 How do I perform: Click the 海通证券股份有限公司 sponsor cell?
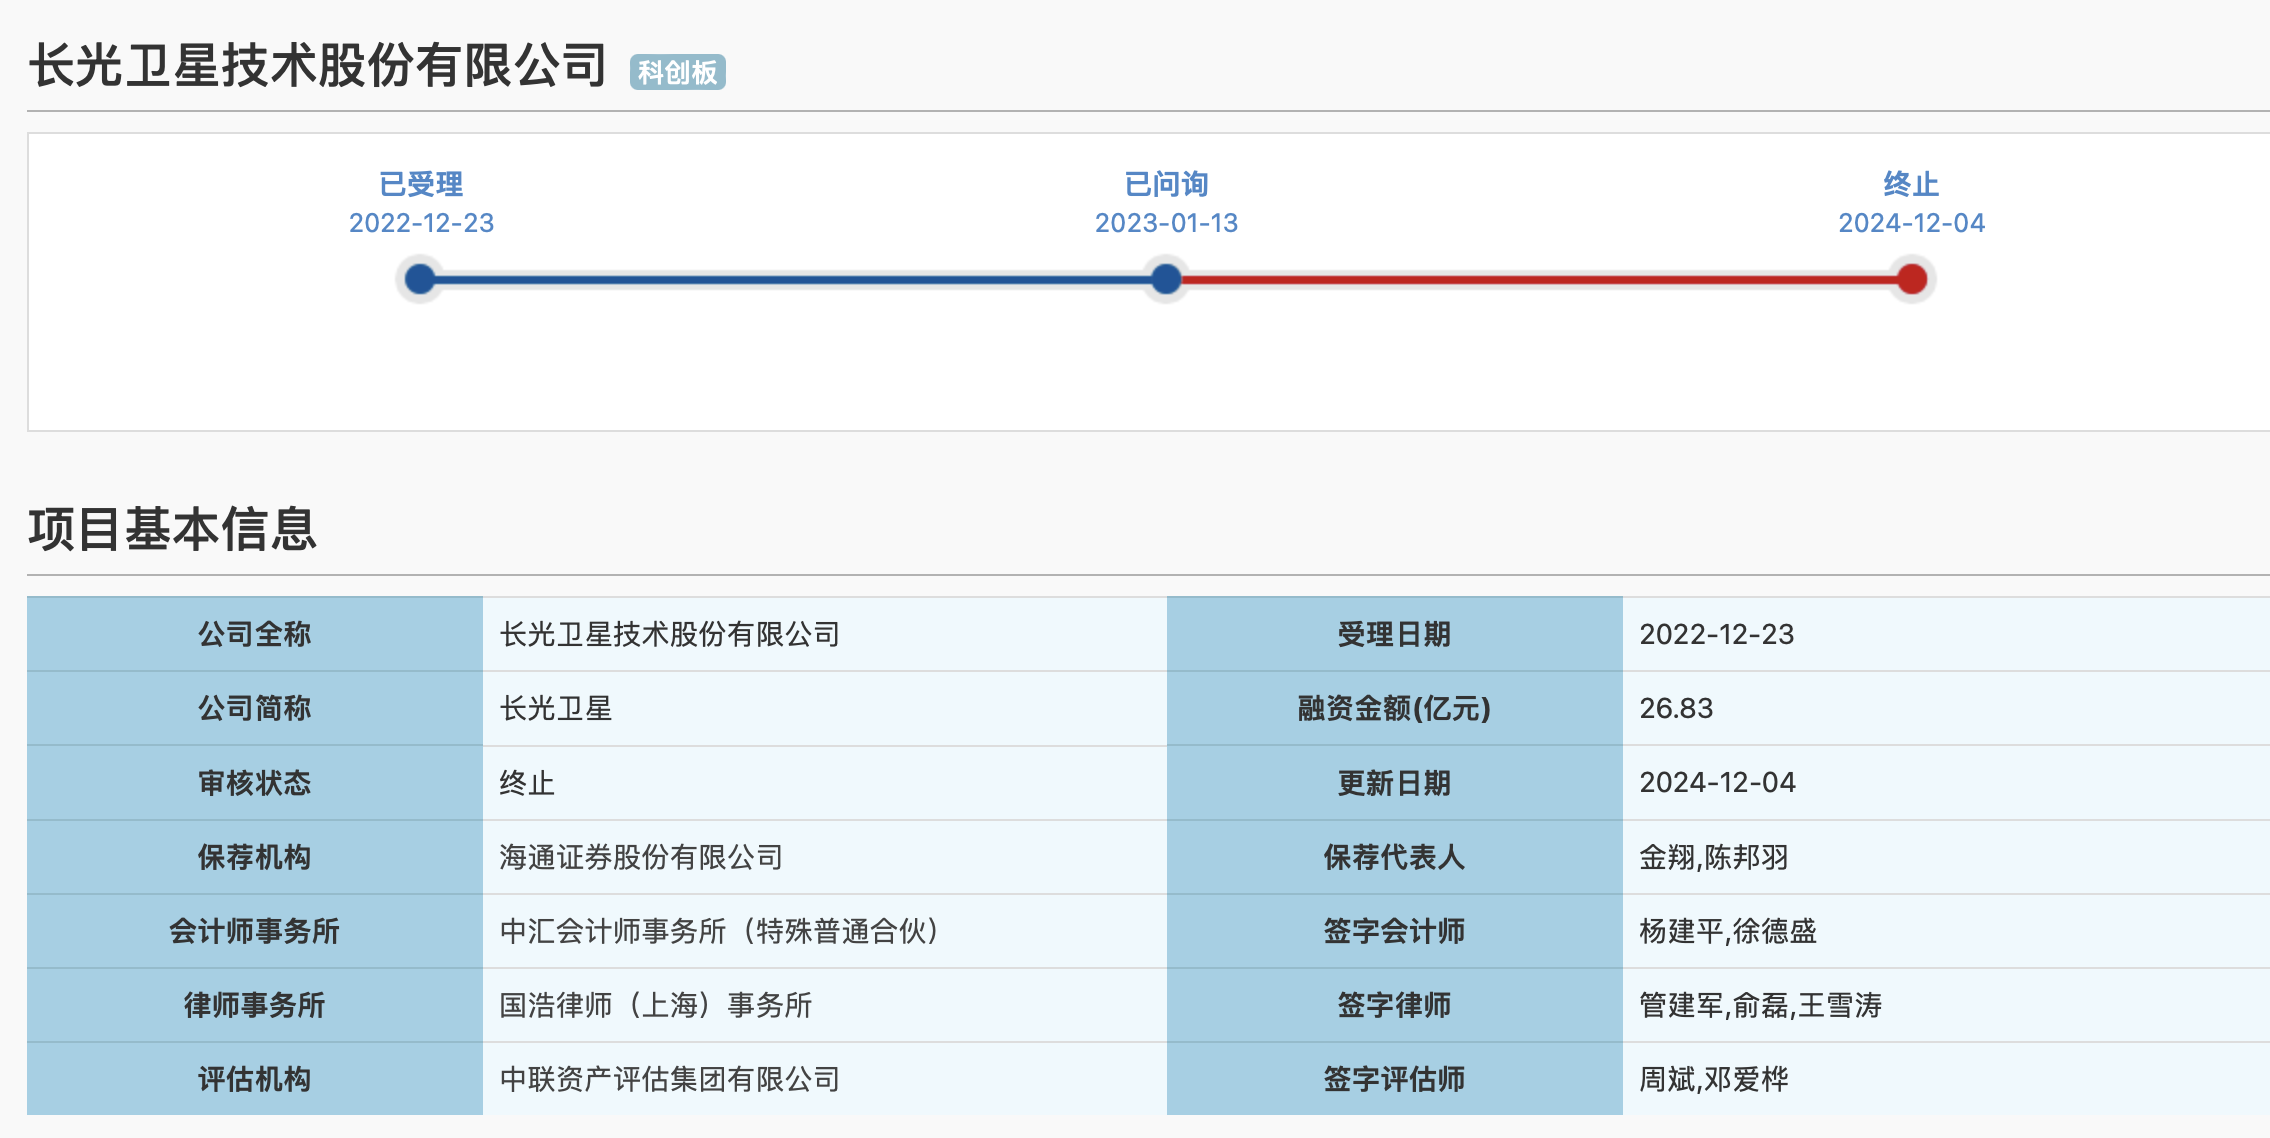(641, 857)
